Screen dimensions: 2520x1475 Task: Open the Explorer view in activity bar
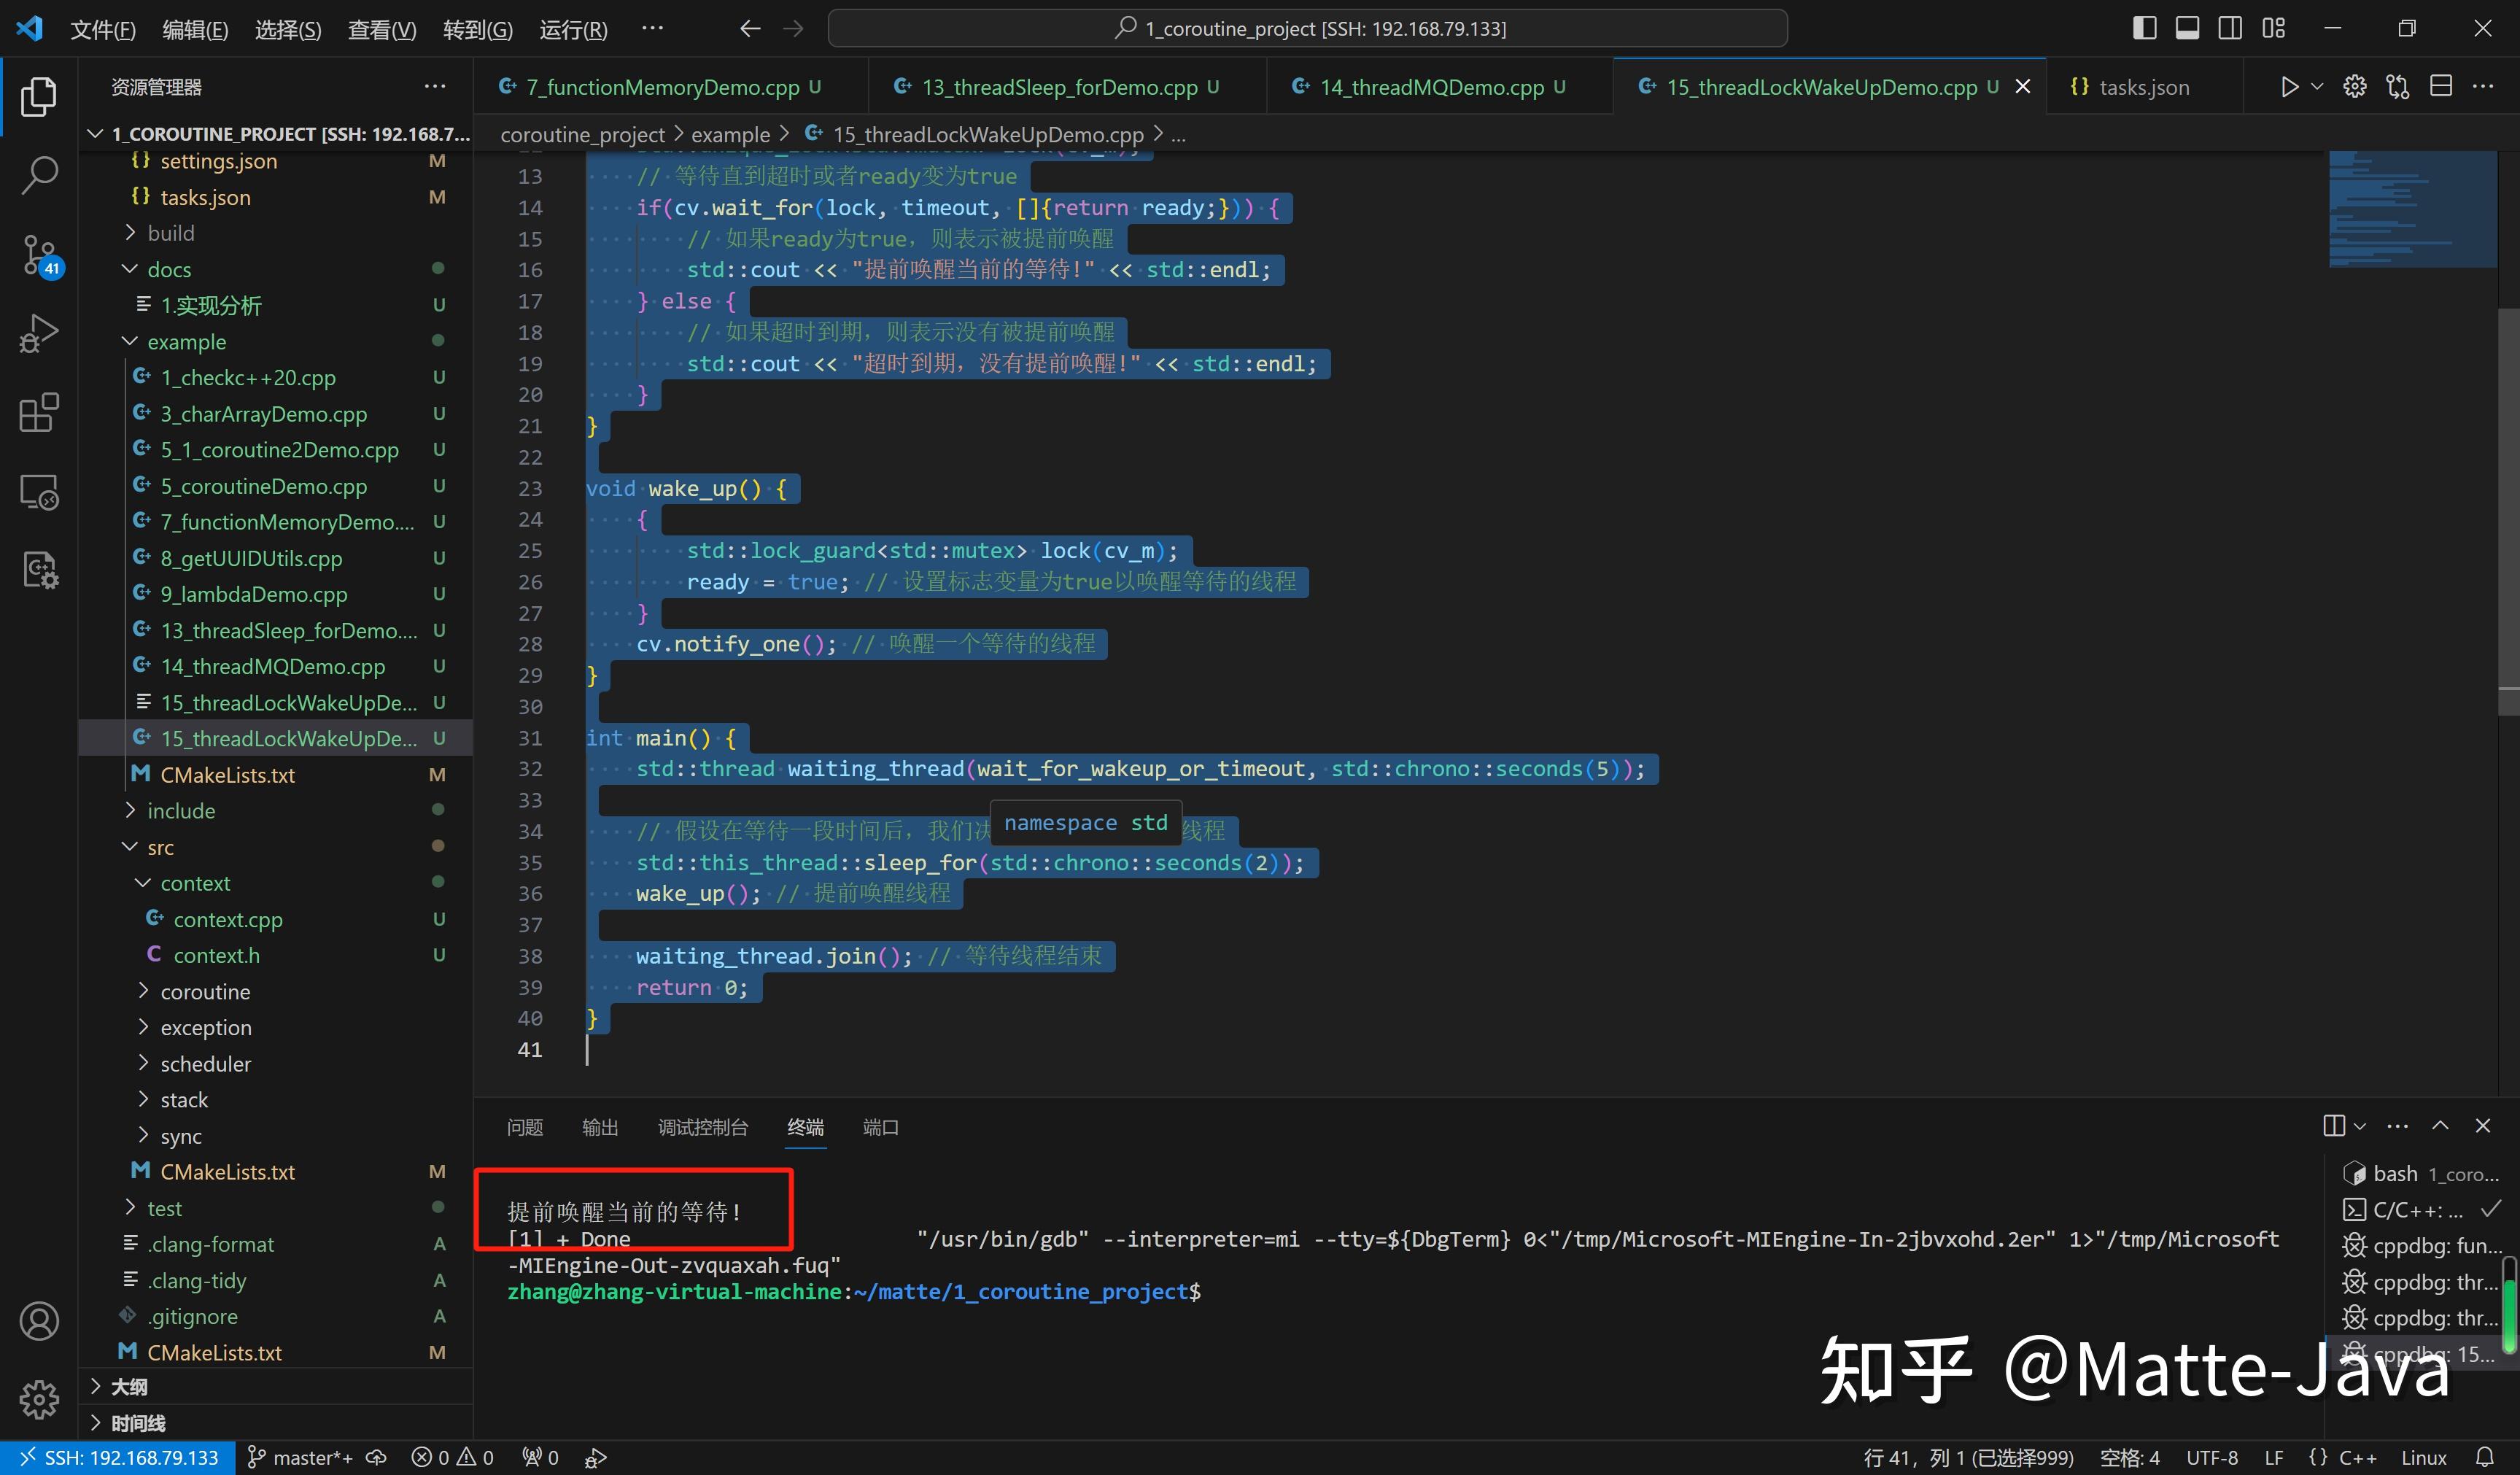point(39,96)
